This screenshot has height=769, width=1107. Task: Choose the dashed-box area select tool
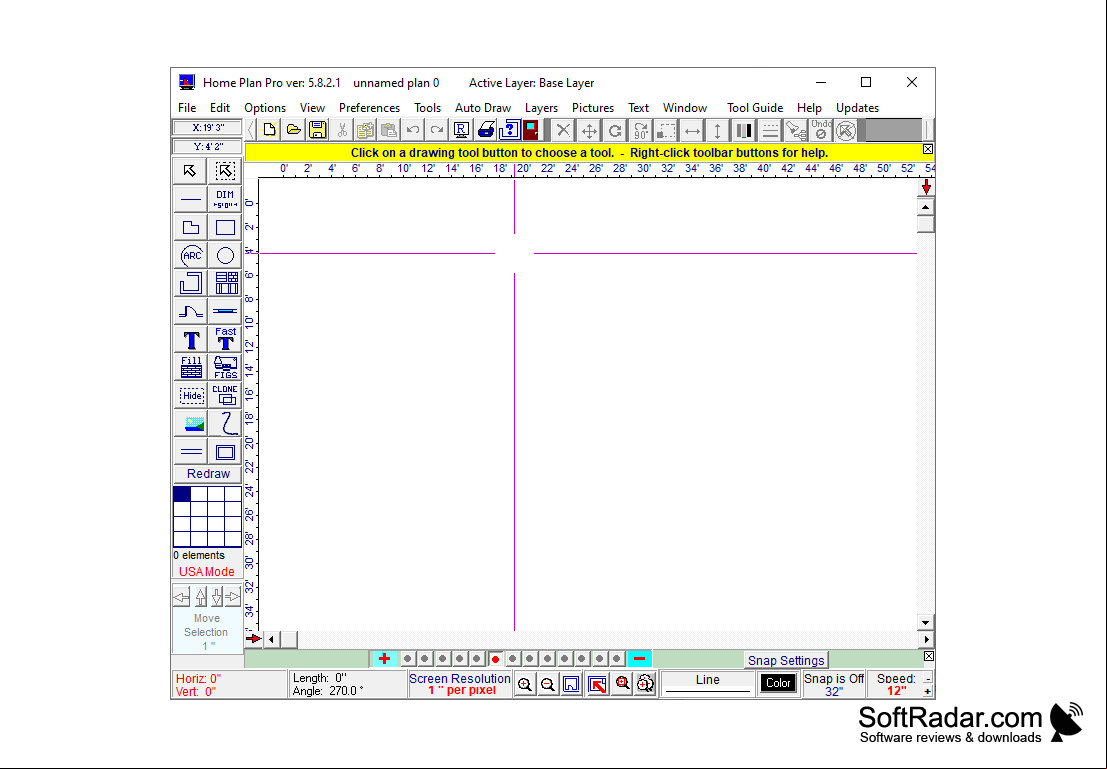pos(225,171)
